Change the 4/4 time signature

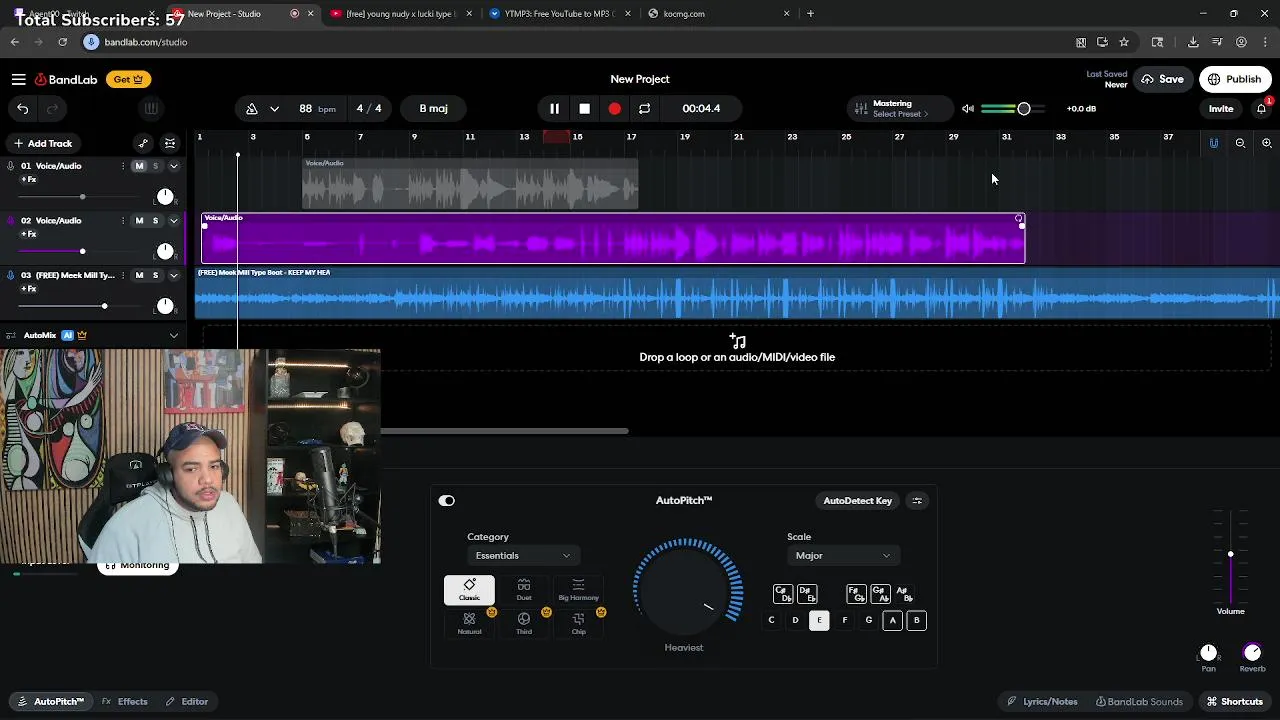coord(369,108)
